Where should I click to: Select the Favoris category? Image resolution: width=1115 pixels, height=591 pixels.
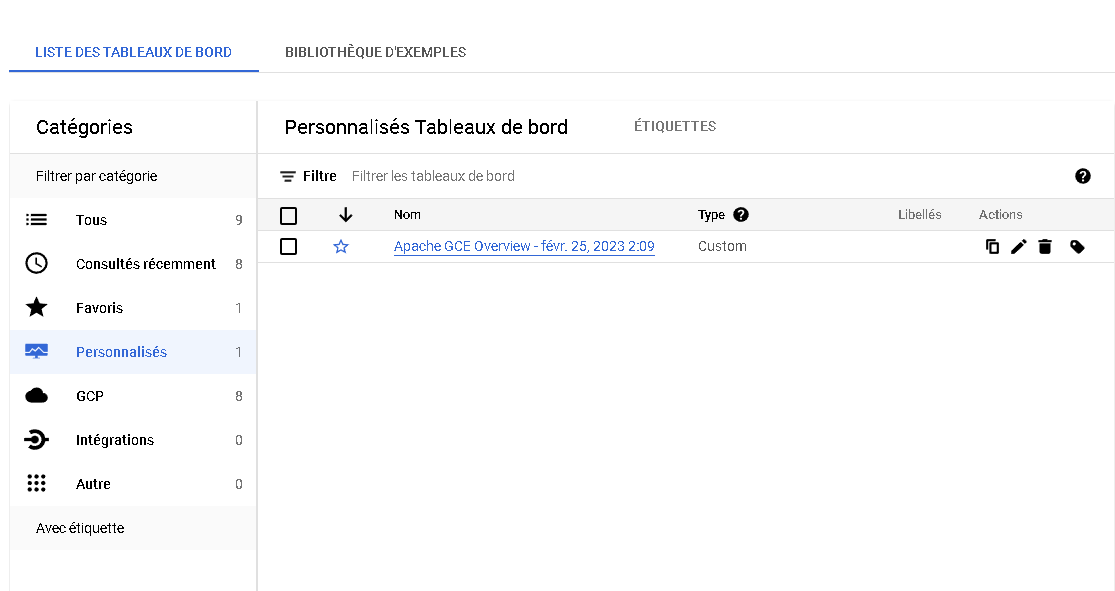point(133,308)
